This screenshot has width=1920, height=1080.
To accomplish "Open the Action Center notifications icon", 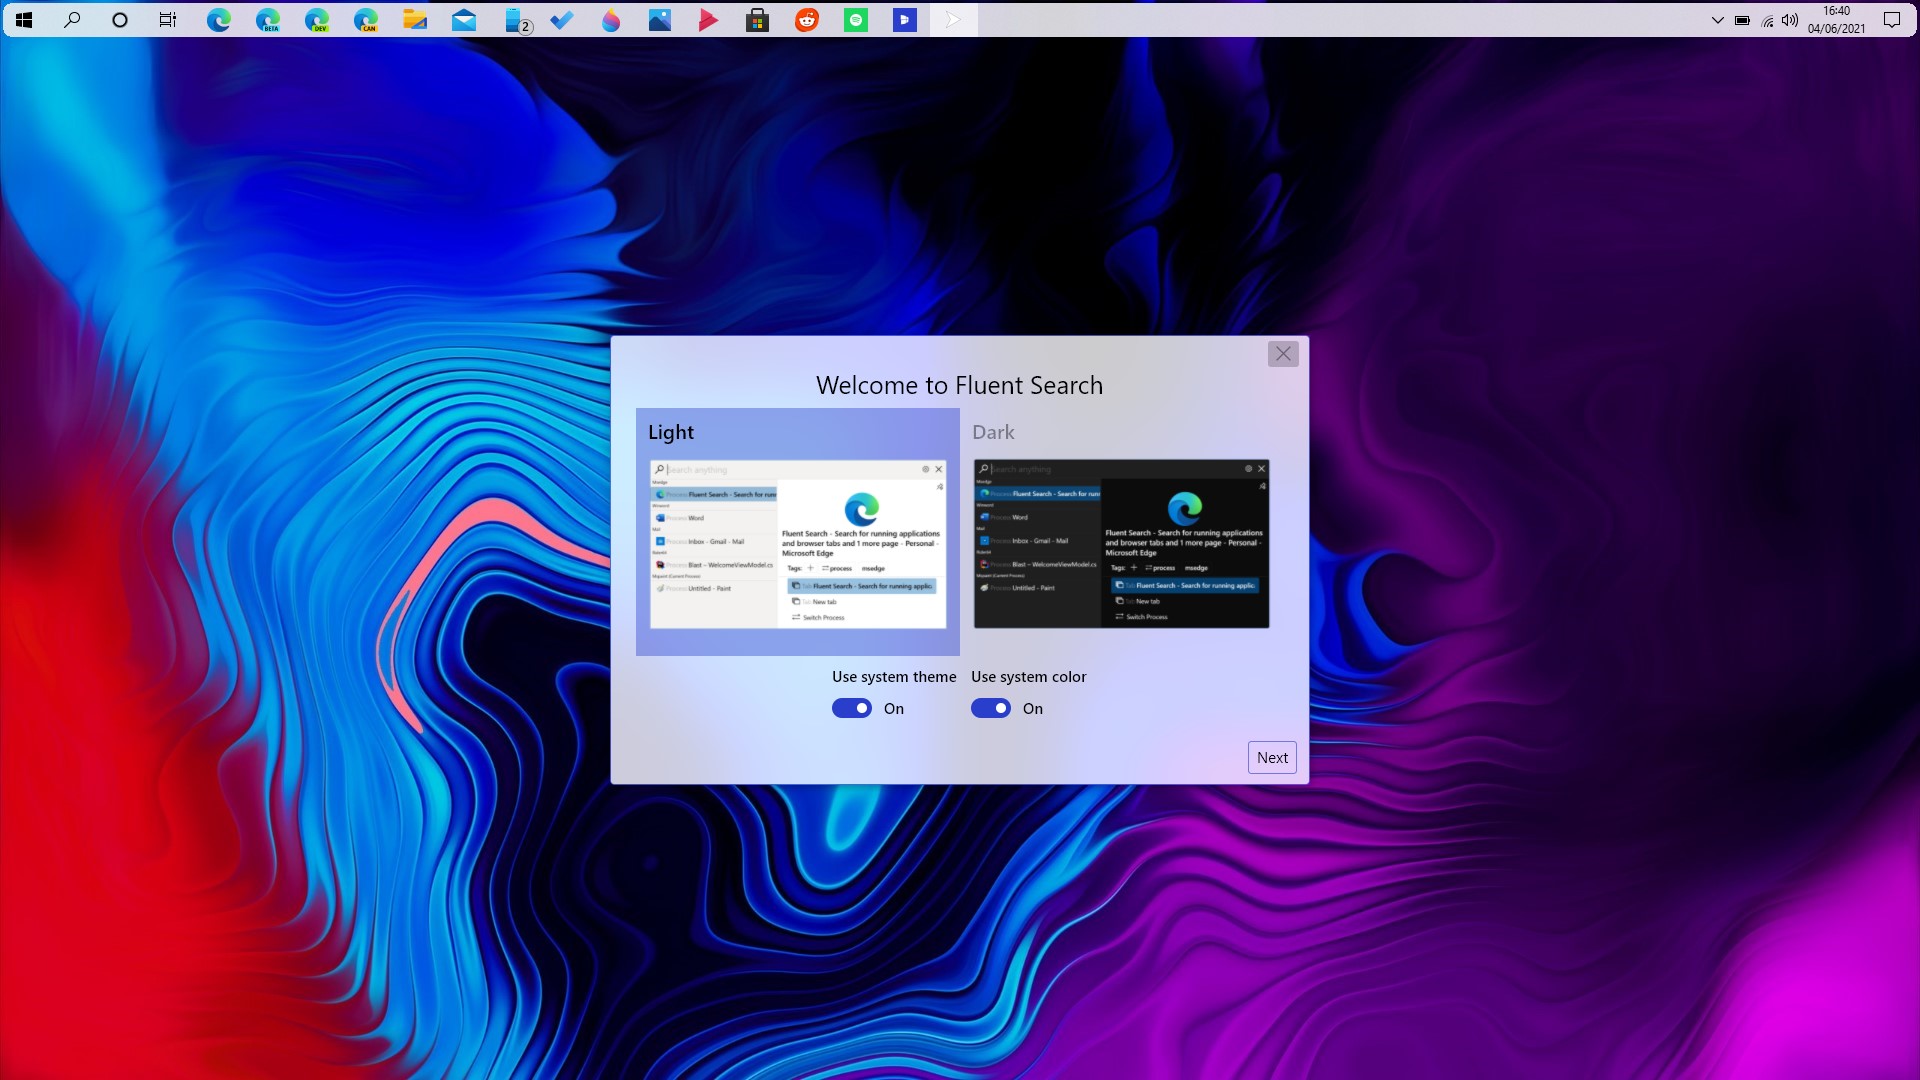I will point(1891,20).
